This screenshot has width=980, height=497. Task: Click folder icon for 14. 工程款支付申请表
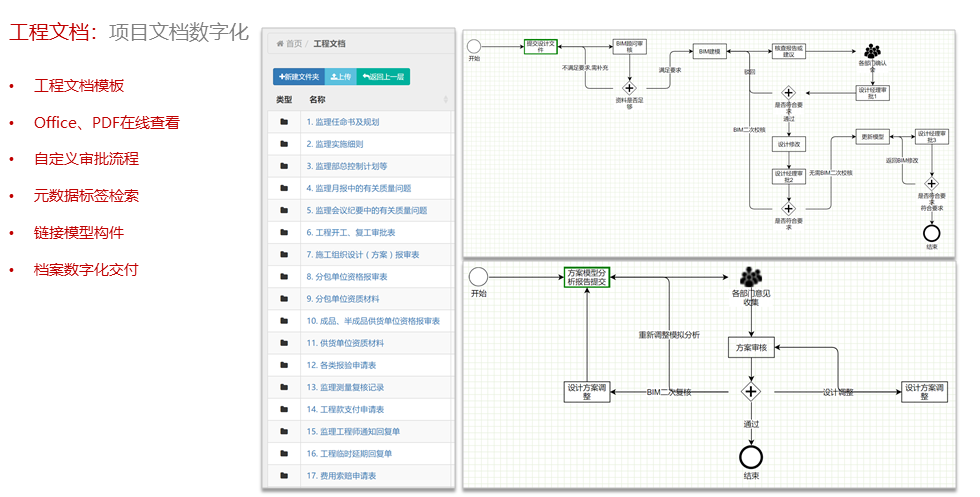(x=284, y=409)
